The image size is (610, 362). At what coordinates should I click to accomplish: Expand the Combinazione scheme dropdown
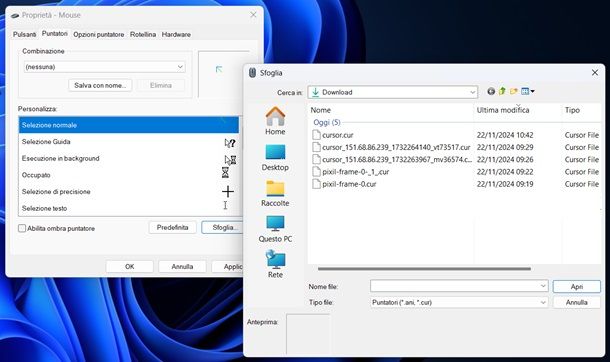tap(104, 67)
